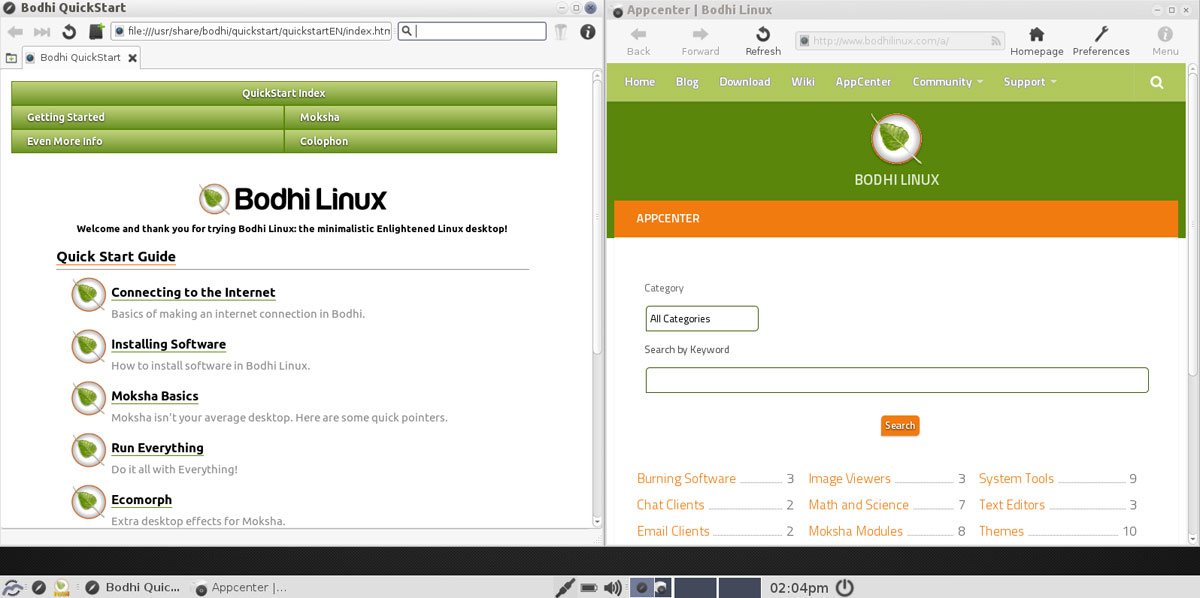Open the Moksha Modules category
Screen dimensions: 1200x598
click(855, 531)
